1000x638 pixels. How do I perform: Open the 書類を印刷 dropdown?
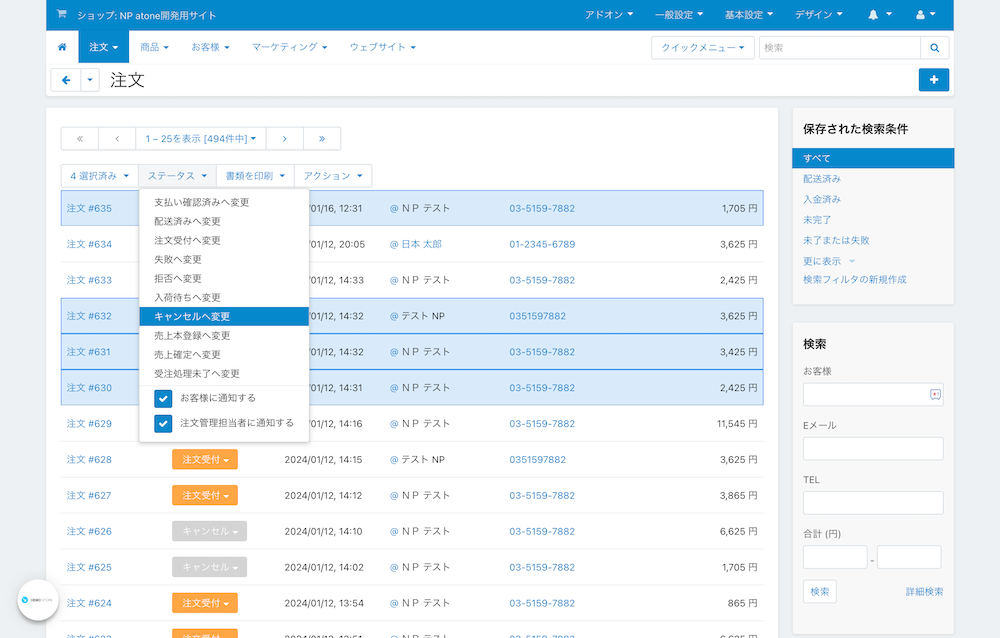click(255, 176)
